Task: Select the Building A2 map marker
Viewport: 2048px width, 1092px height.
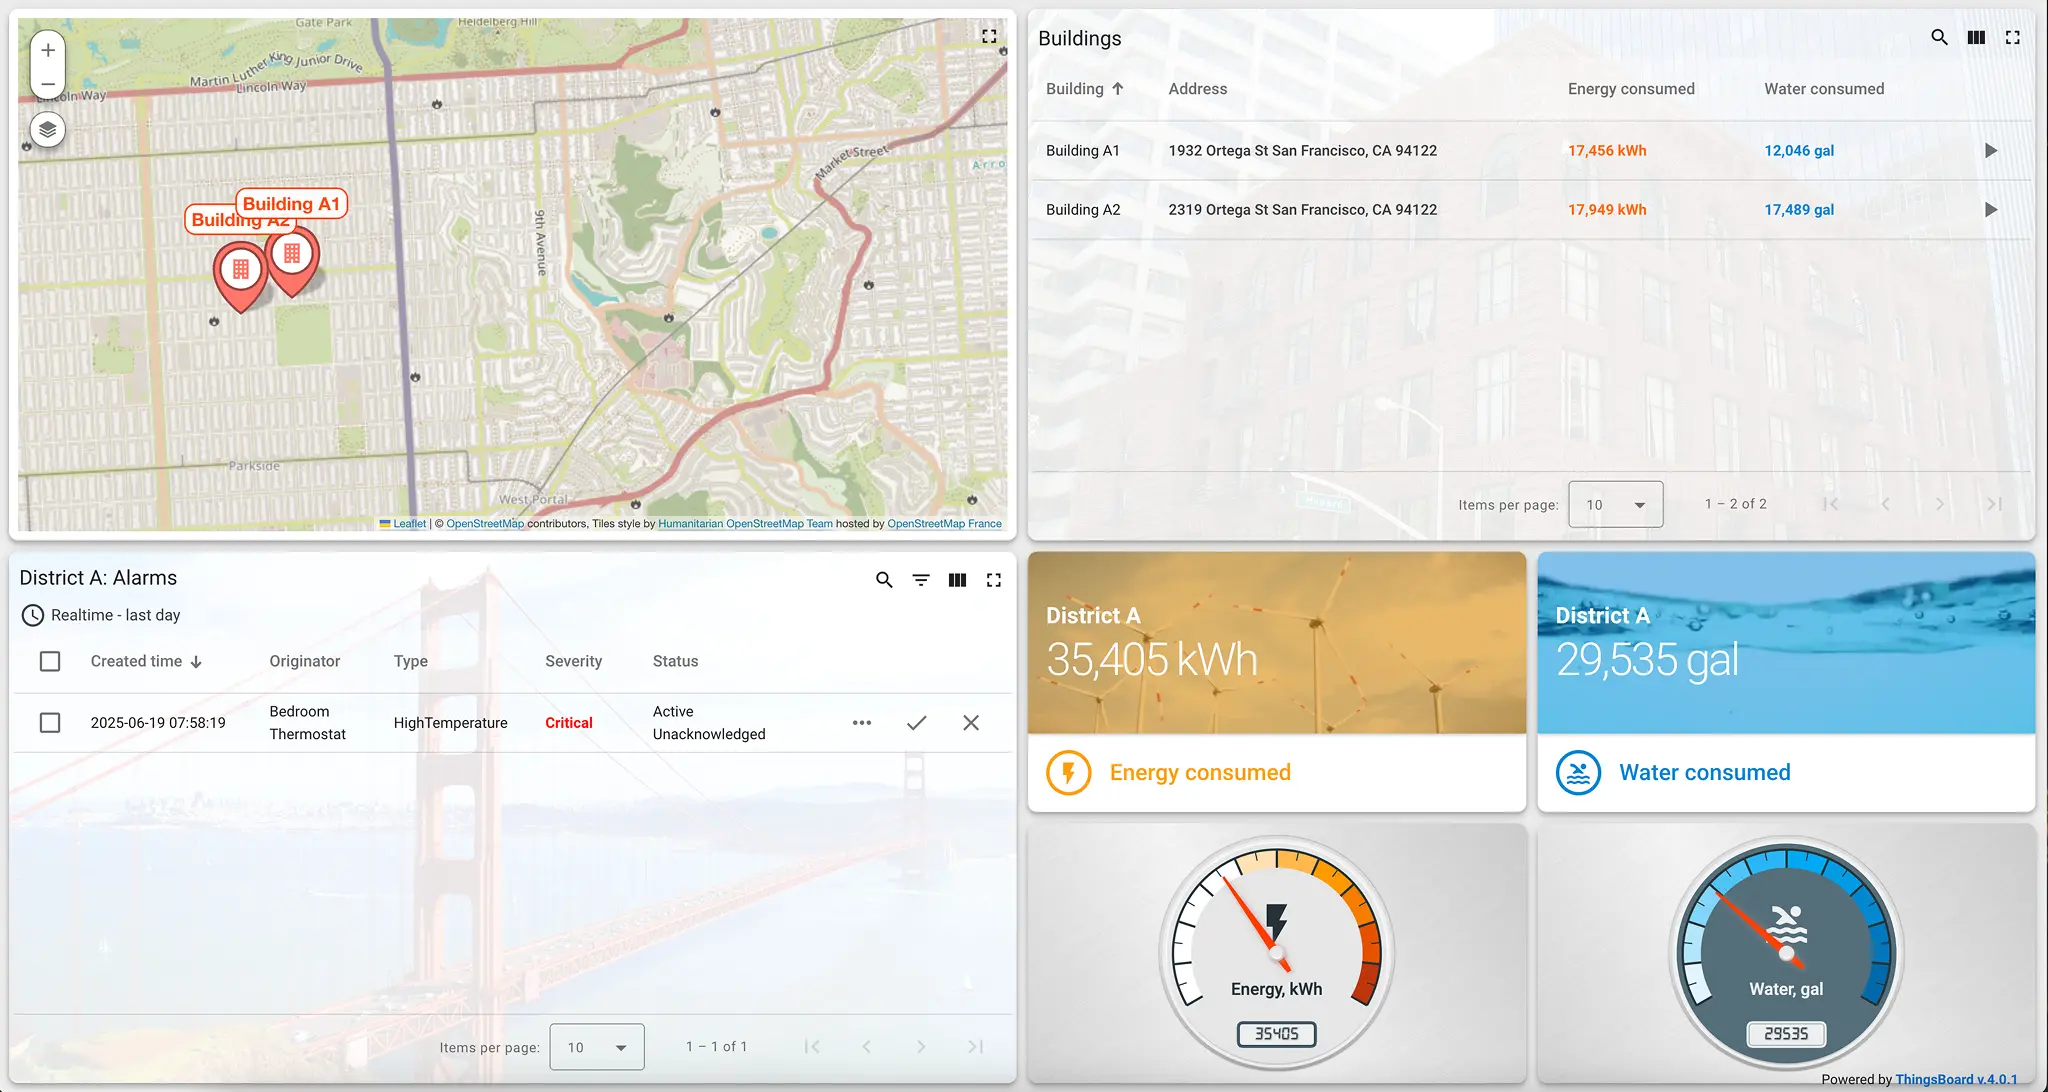Action: (x=240, y=268)
